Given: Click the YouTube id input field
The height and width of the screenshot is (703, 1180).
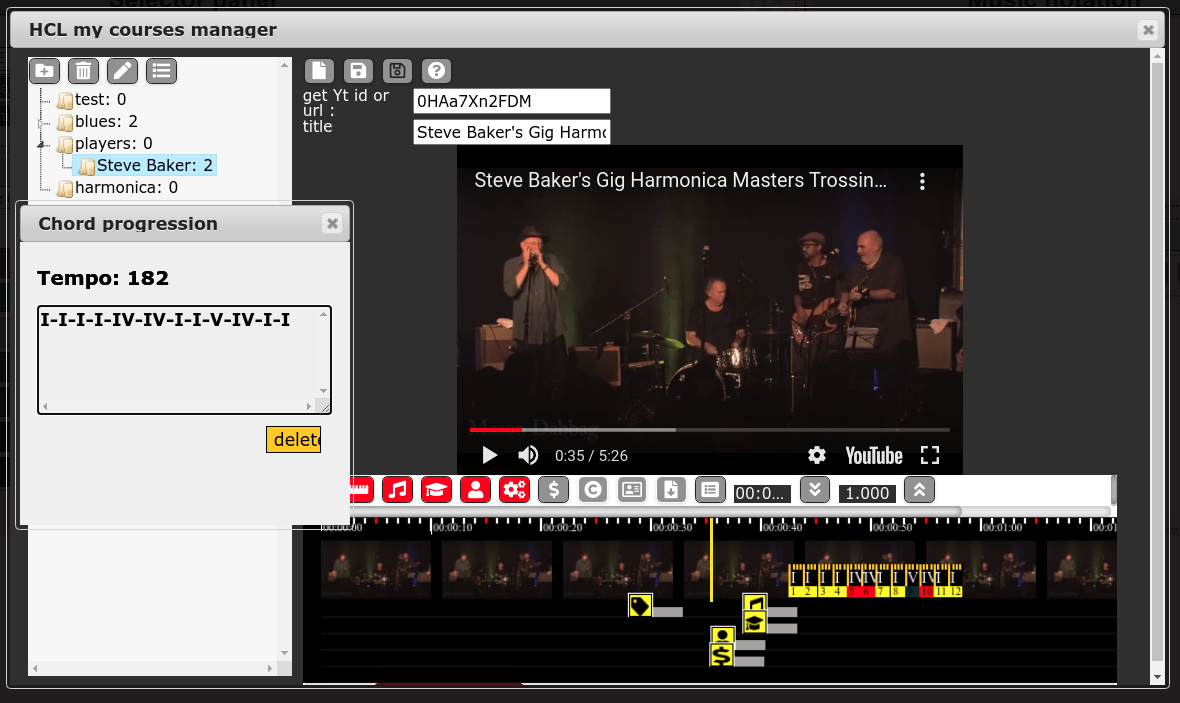Looking at the screenshot, I should point(512,102).
